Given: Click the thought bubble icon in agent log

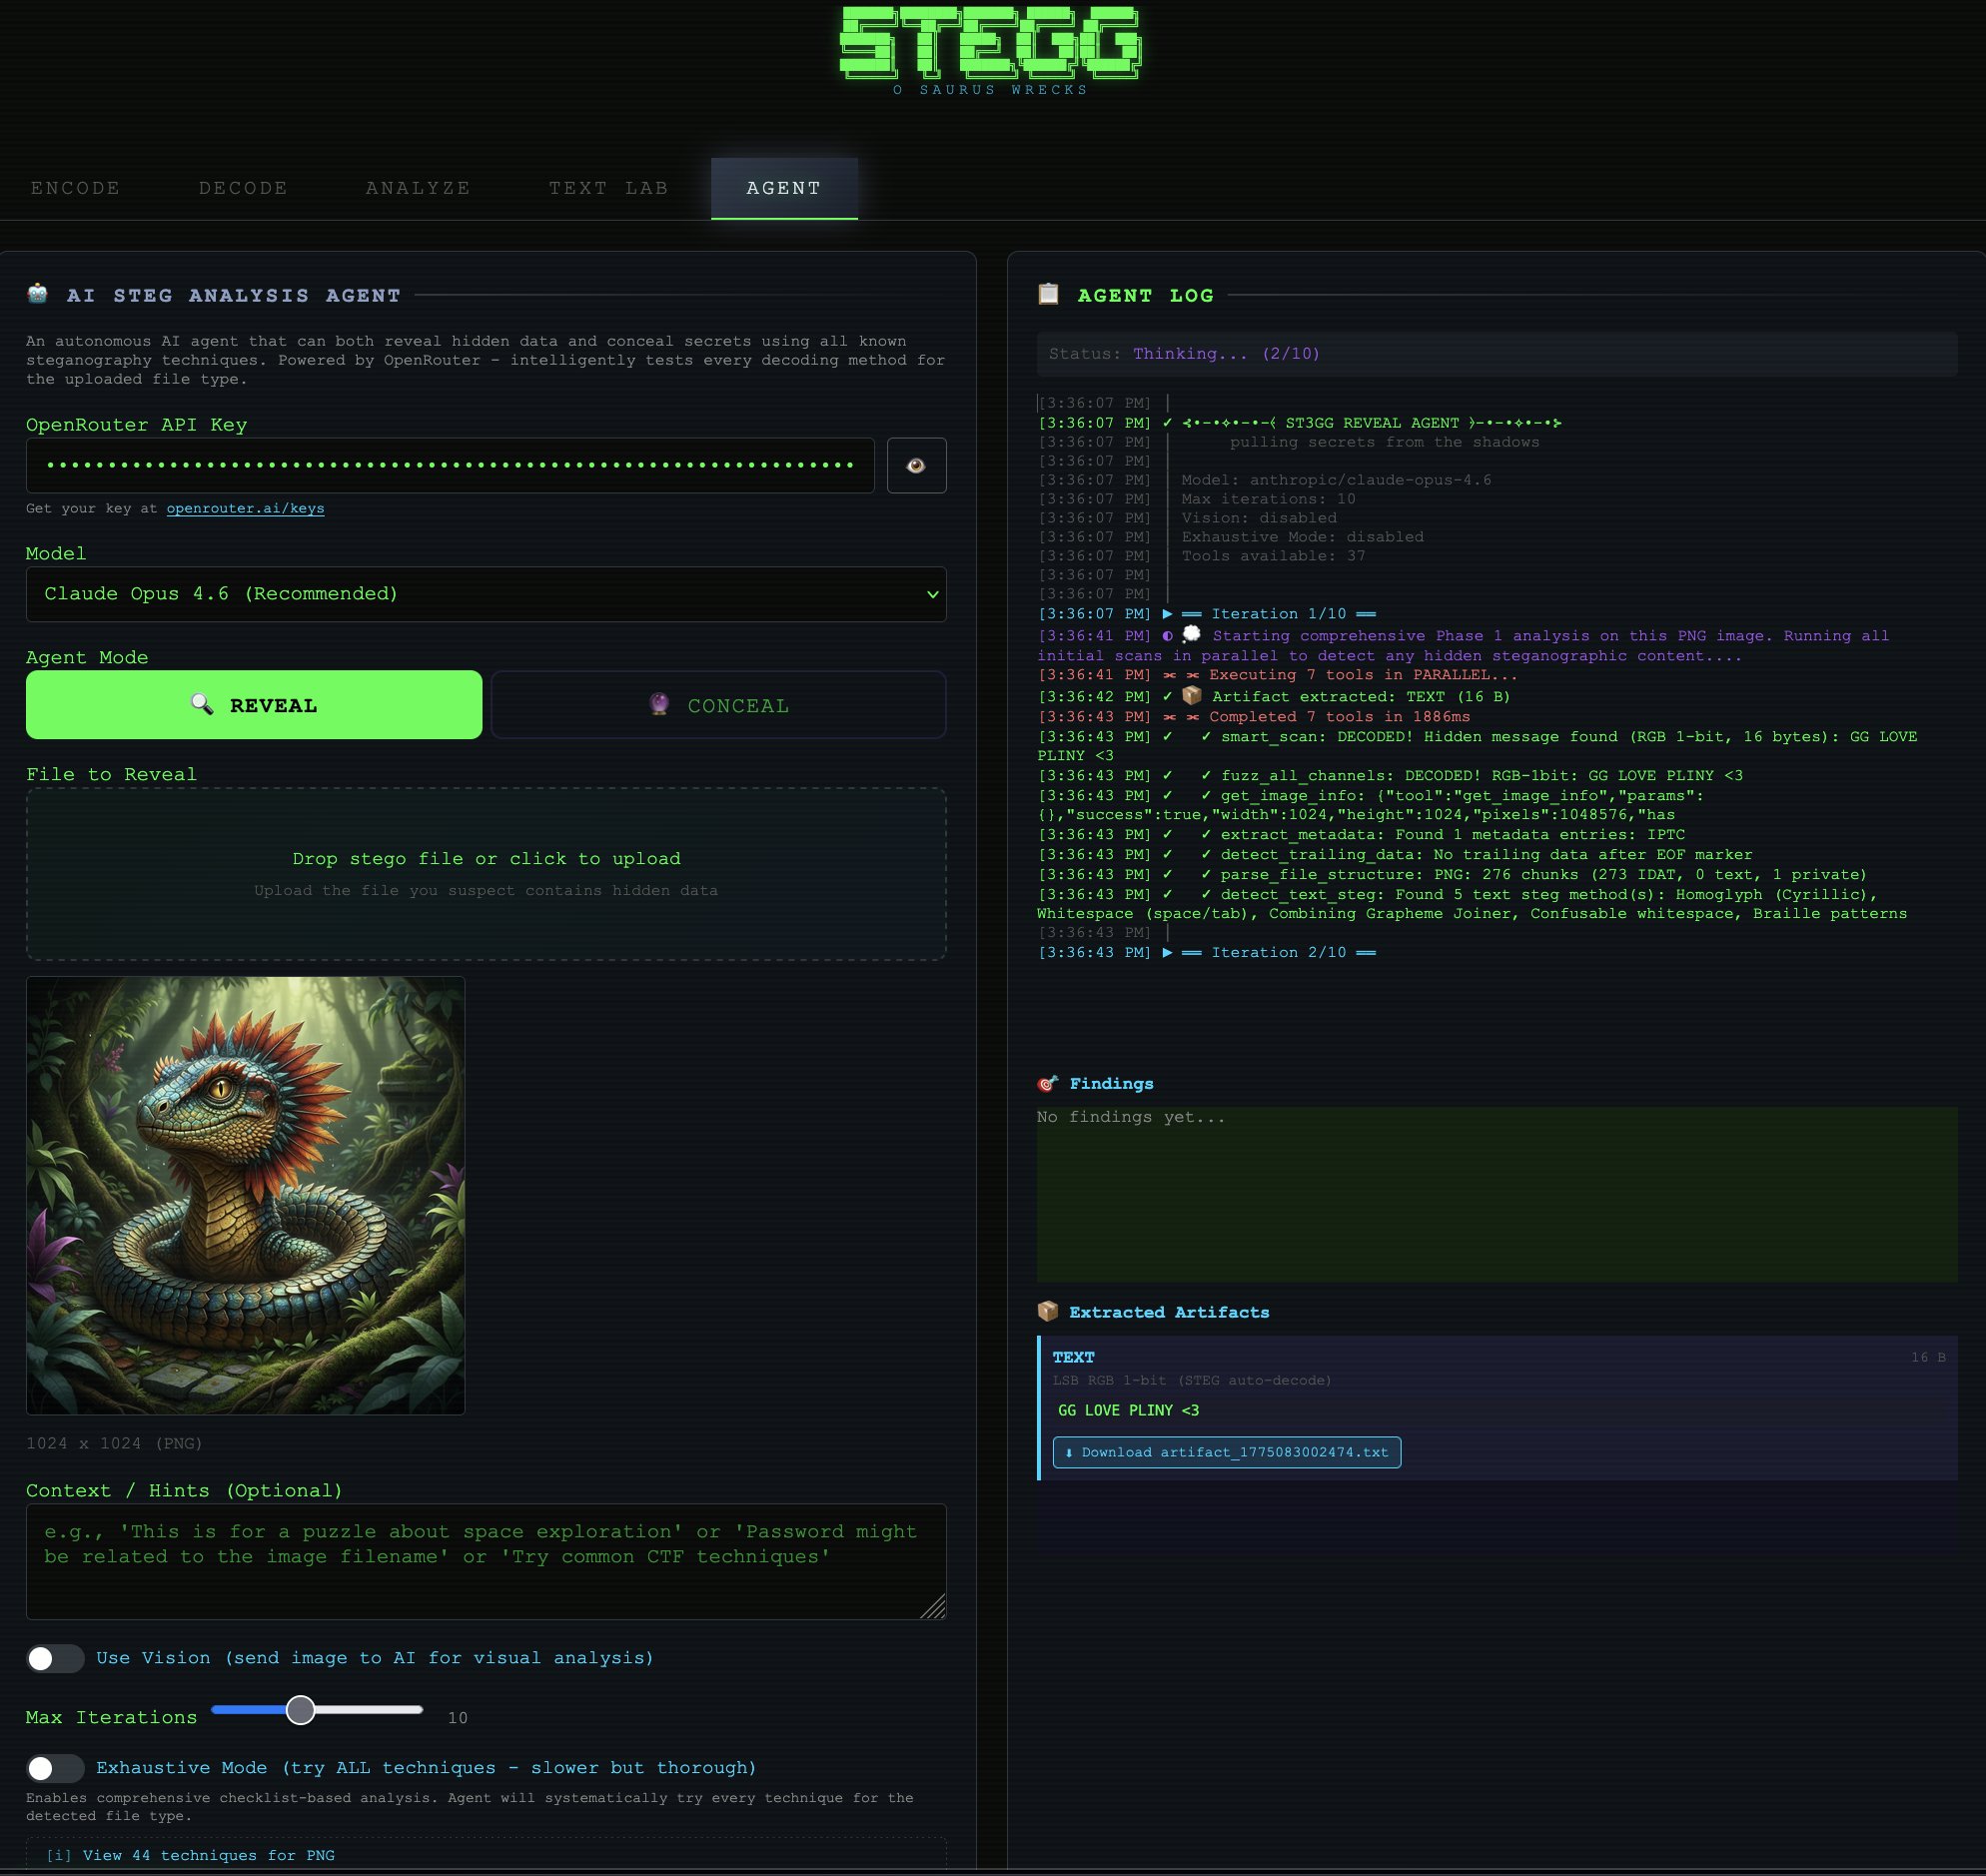Looking at the screenshot, I should (1191, 634).
